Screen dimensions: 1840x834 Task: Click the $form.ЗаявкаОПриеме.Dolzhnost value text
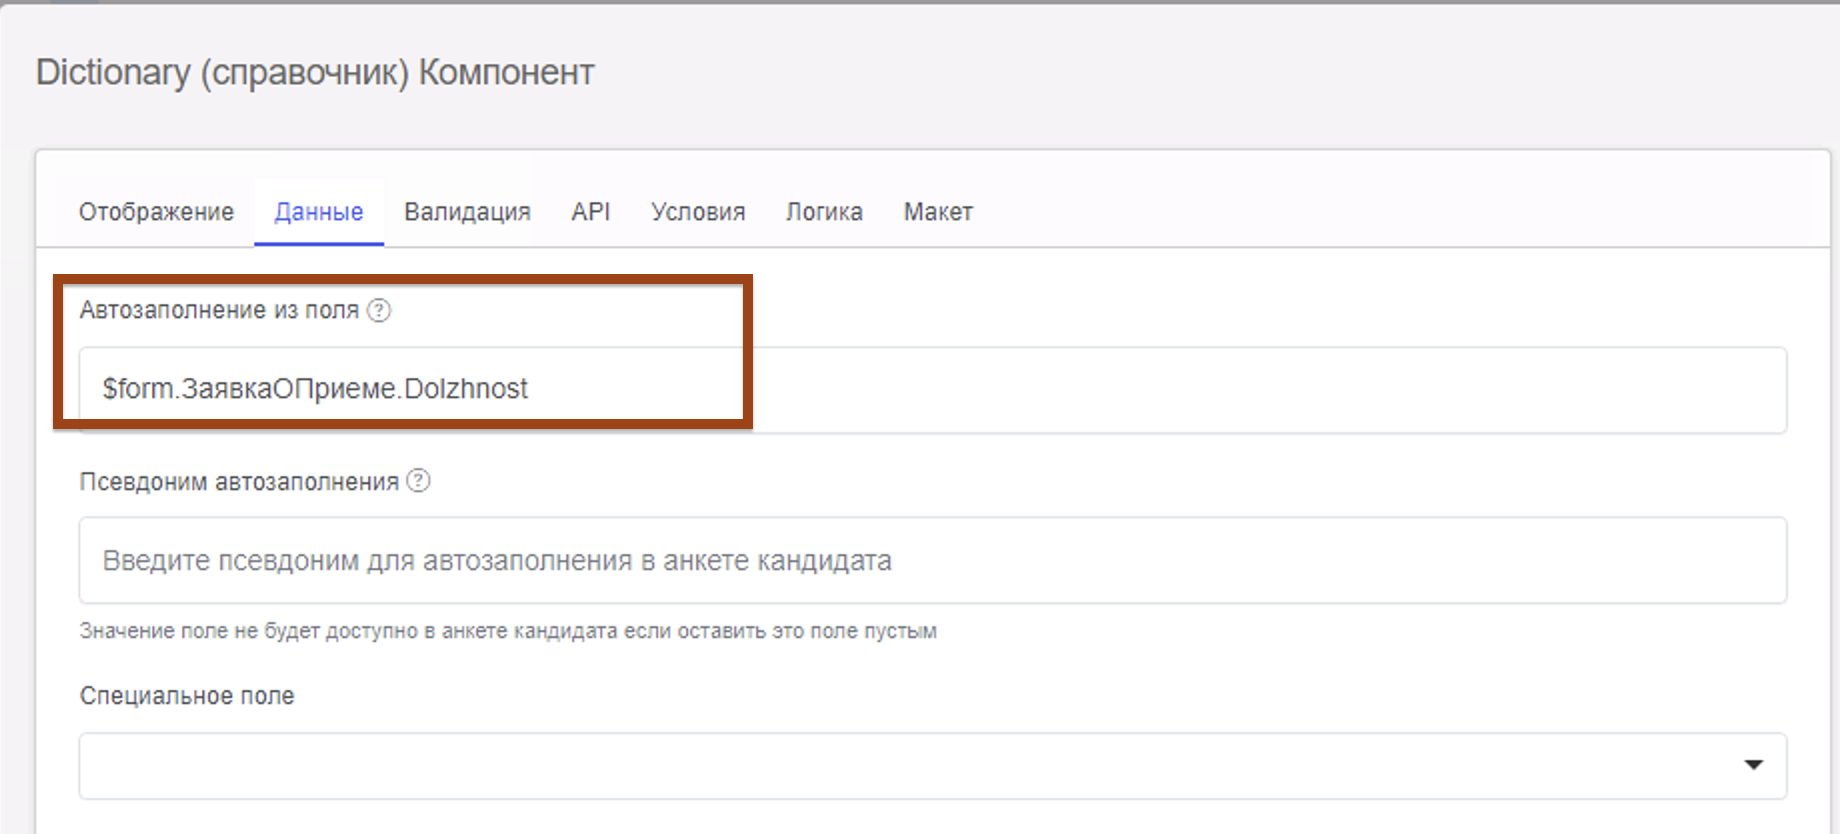[x=315, y=389]
